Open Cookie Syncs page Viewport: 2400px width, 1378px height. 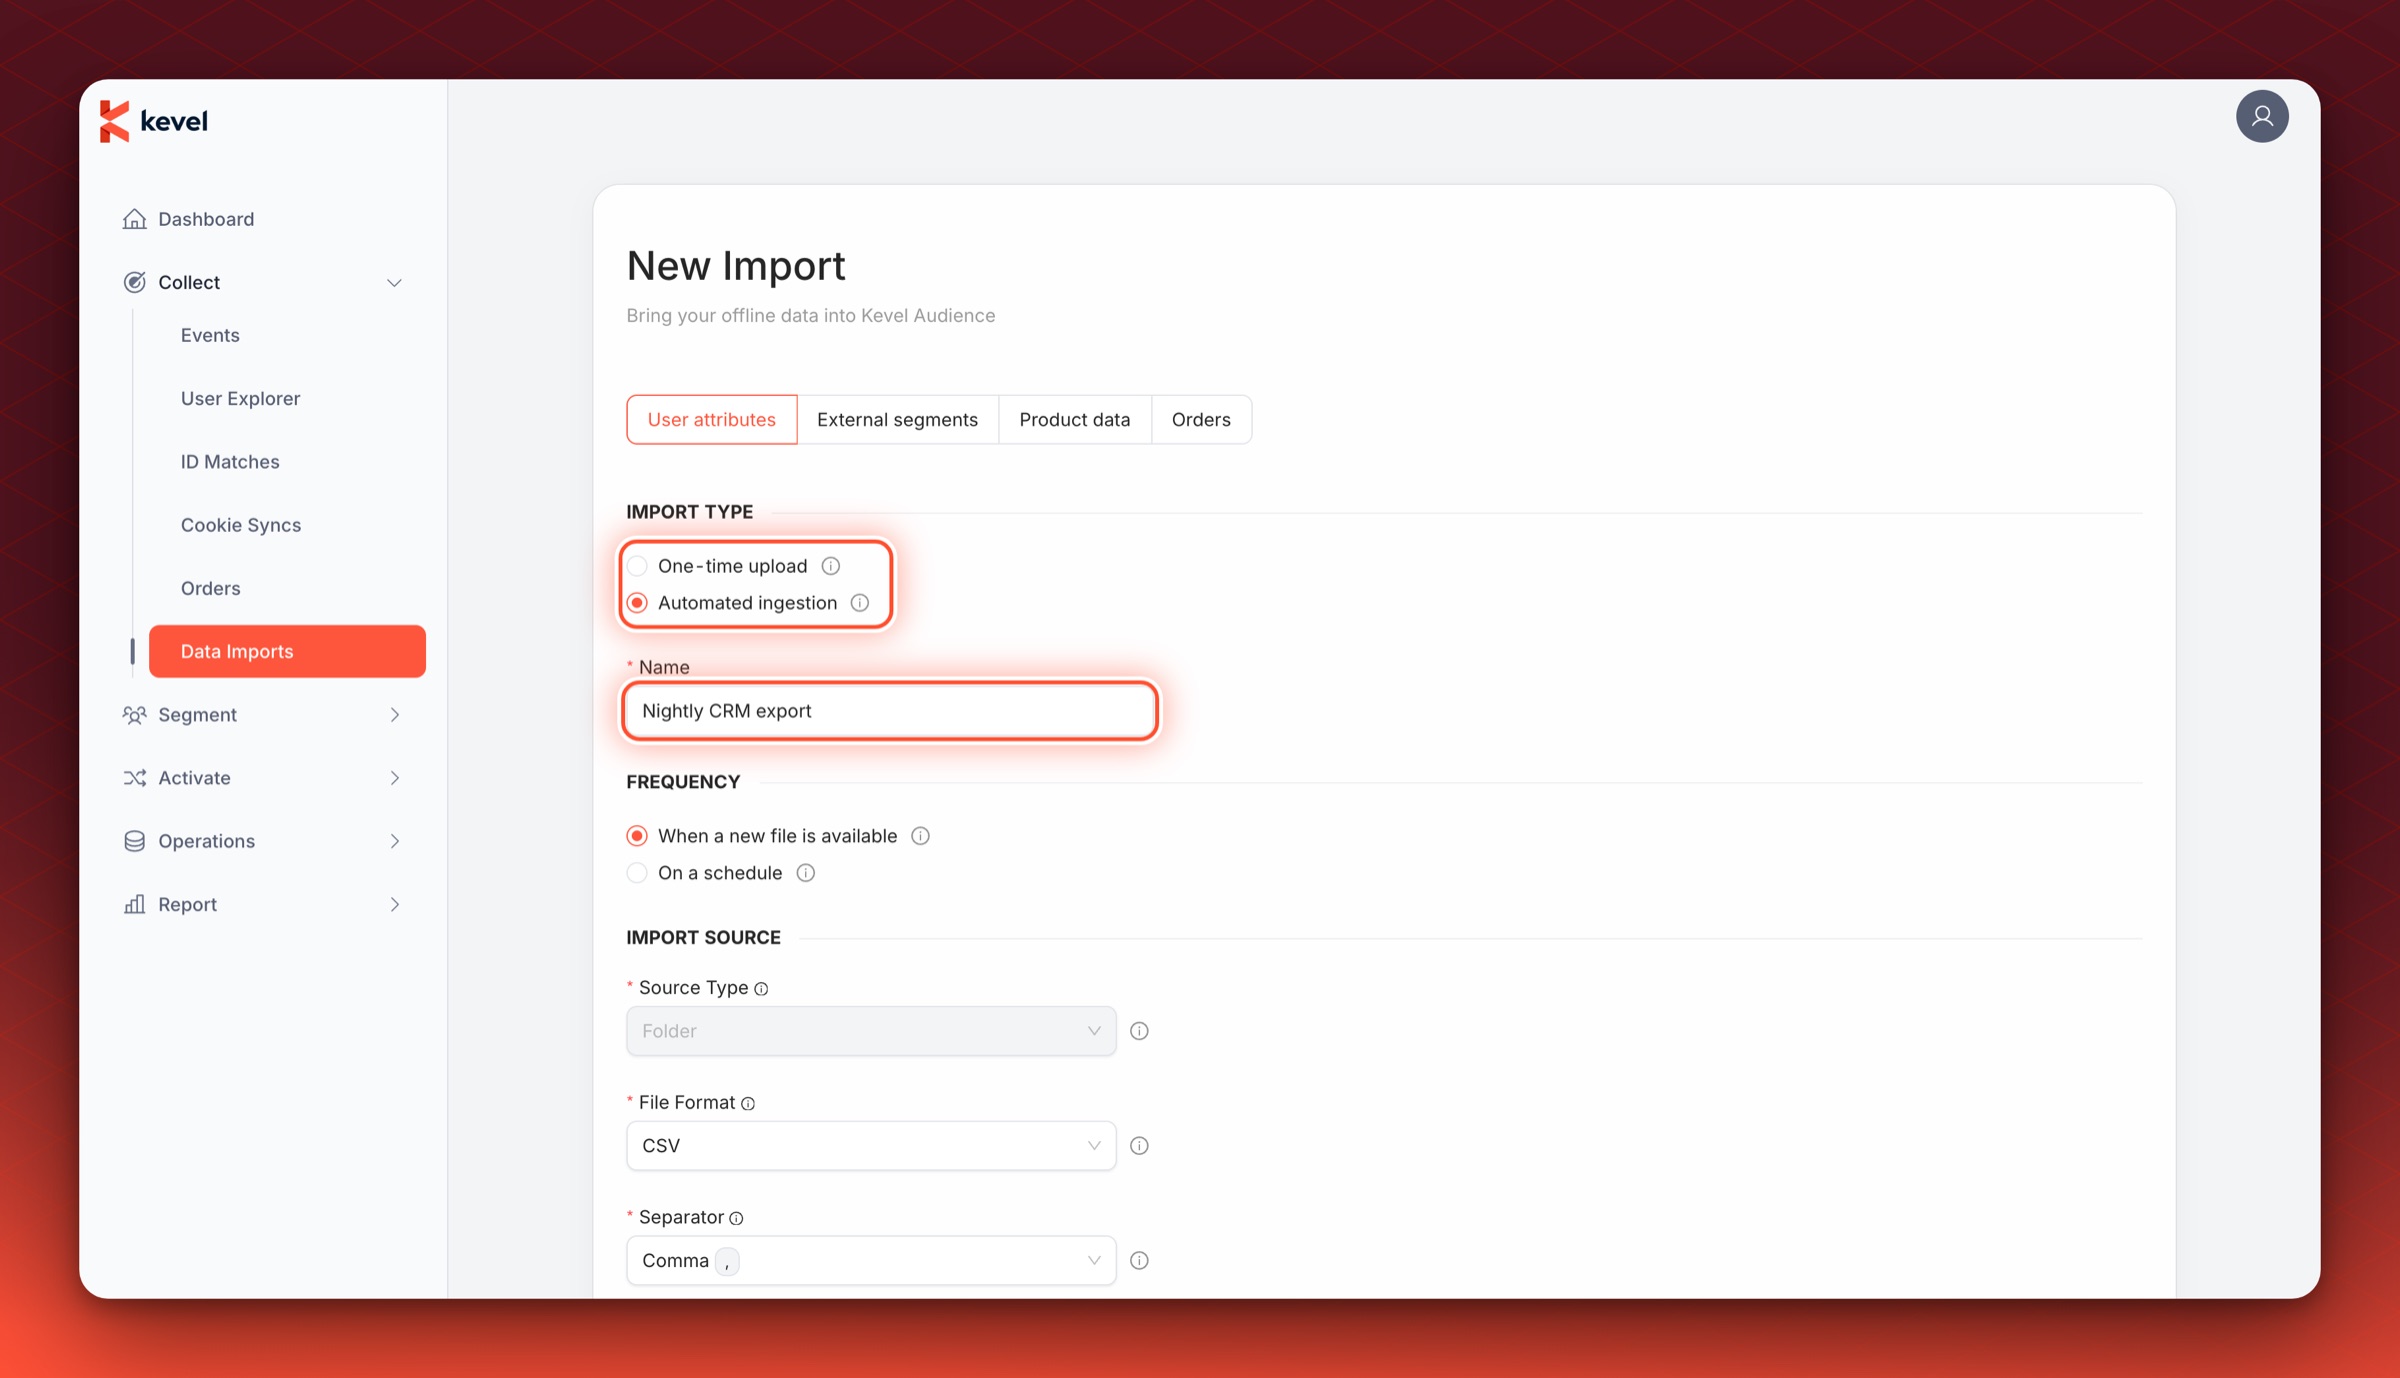[x=240, y=525]
